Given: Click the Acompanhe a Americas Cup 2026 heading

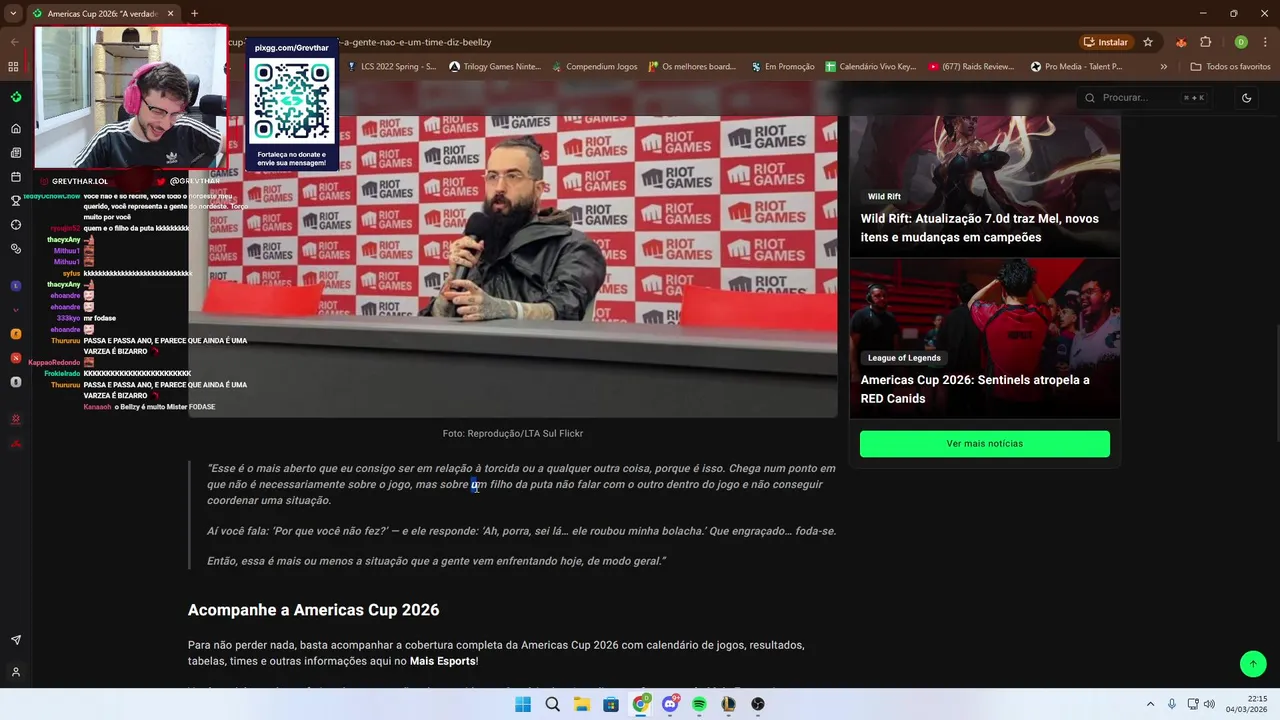Looking at the screenshot, I should click(x=313, y=610).
